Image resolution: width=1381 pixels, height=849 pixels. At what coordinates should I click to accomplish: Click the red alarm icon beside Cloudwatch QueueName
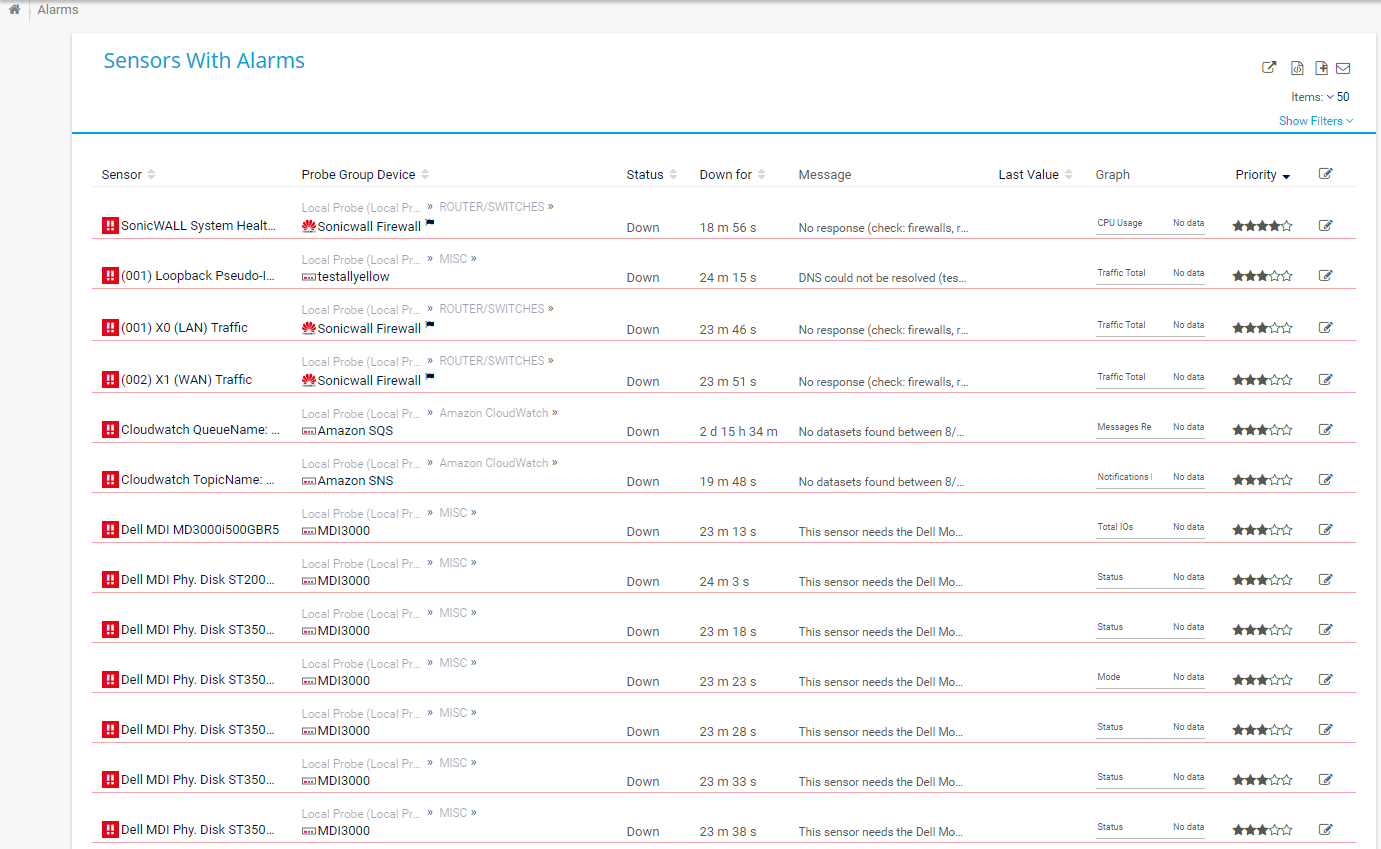pyautogui.click(x=110, y=430)
